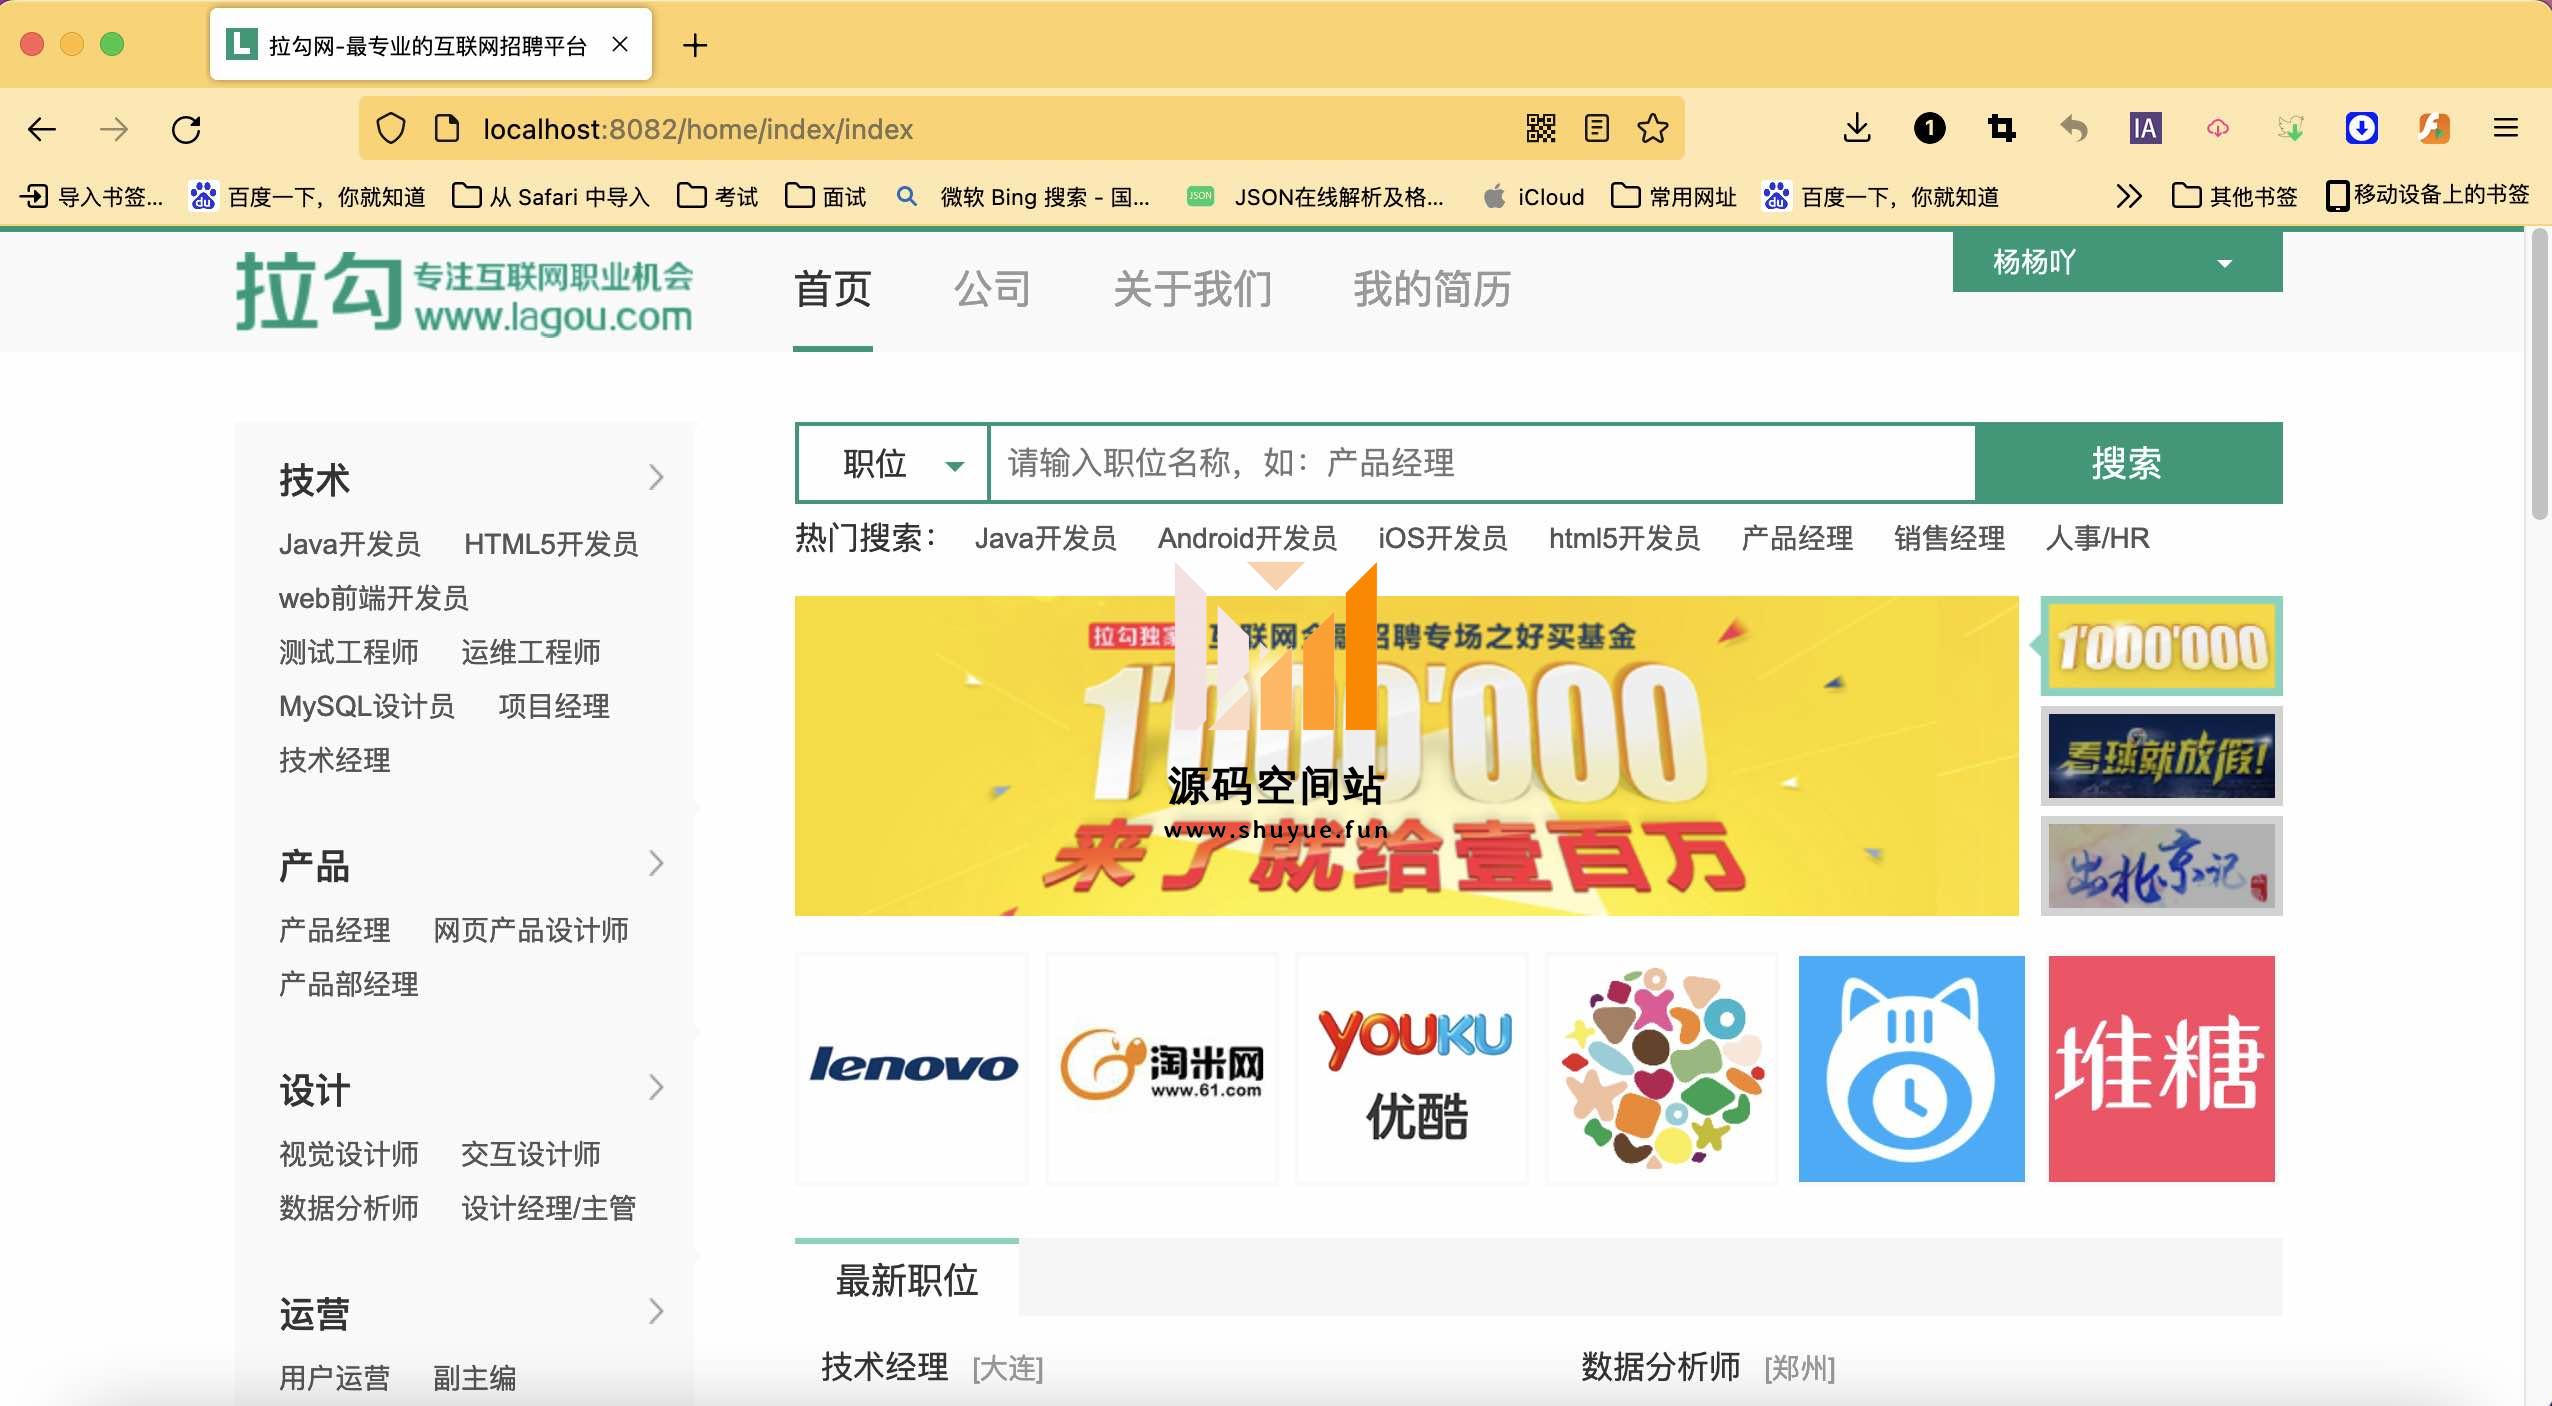Select the 看球就放假 banner thumbnail
This screenshot has width=2552, height=1406.
[x=2161, y=756]
